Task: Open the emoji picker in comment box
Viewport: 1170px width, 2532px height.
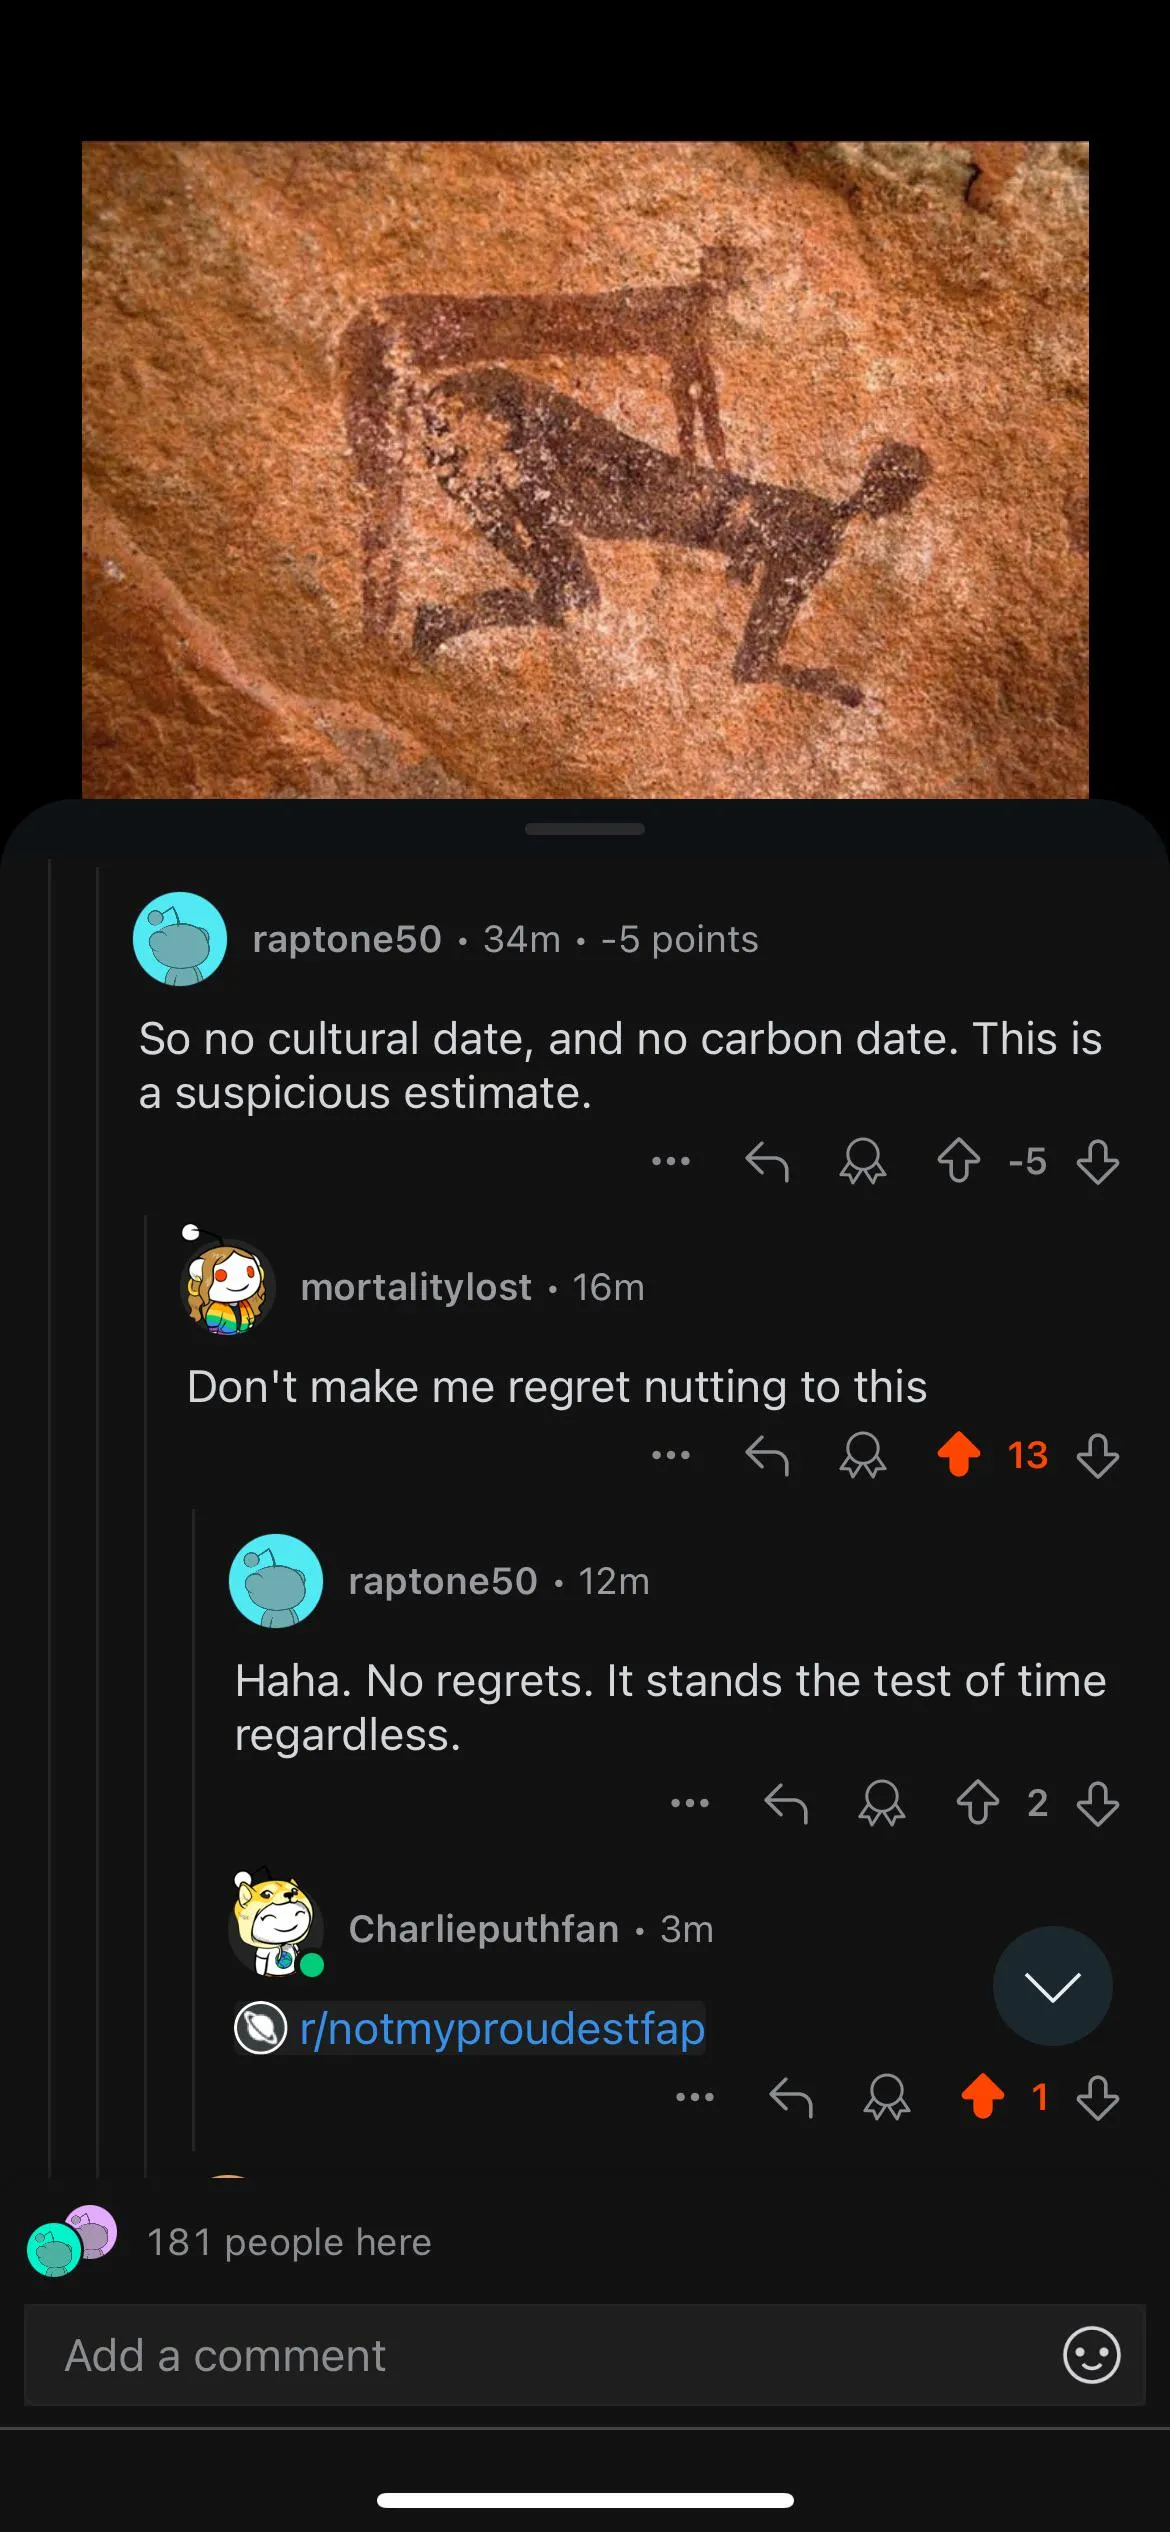Action: pos(1091,2355)
